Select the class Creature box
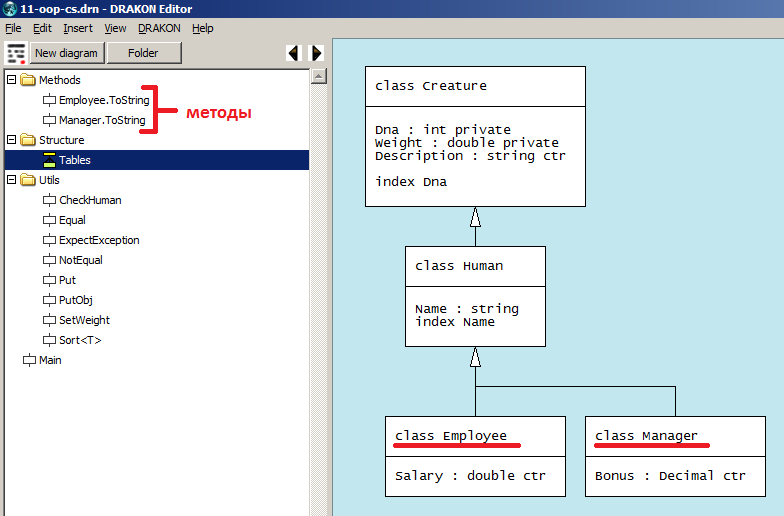 coord(475,136)
